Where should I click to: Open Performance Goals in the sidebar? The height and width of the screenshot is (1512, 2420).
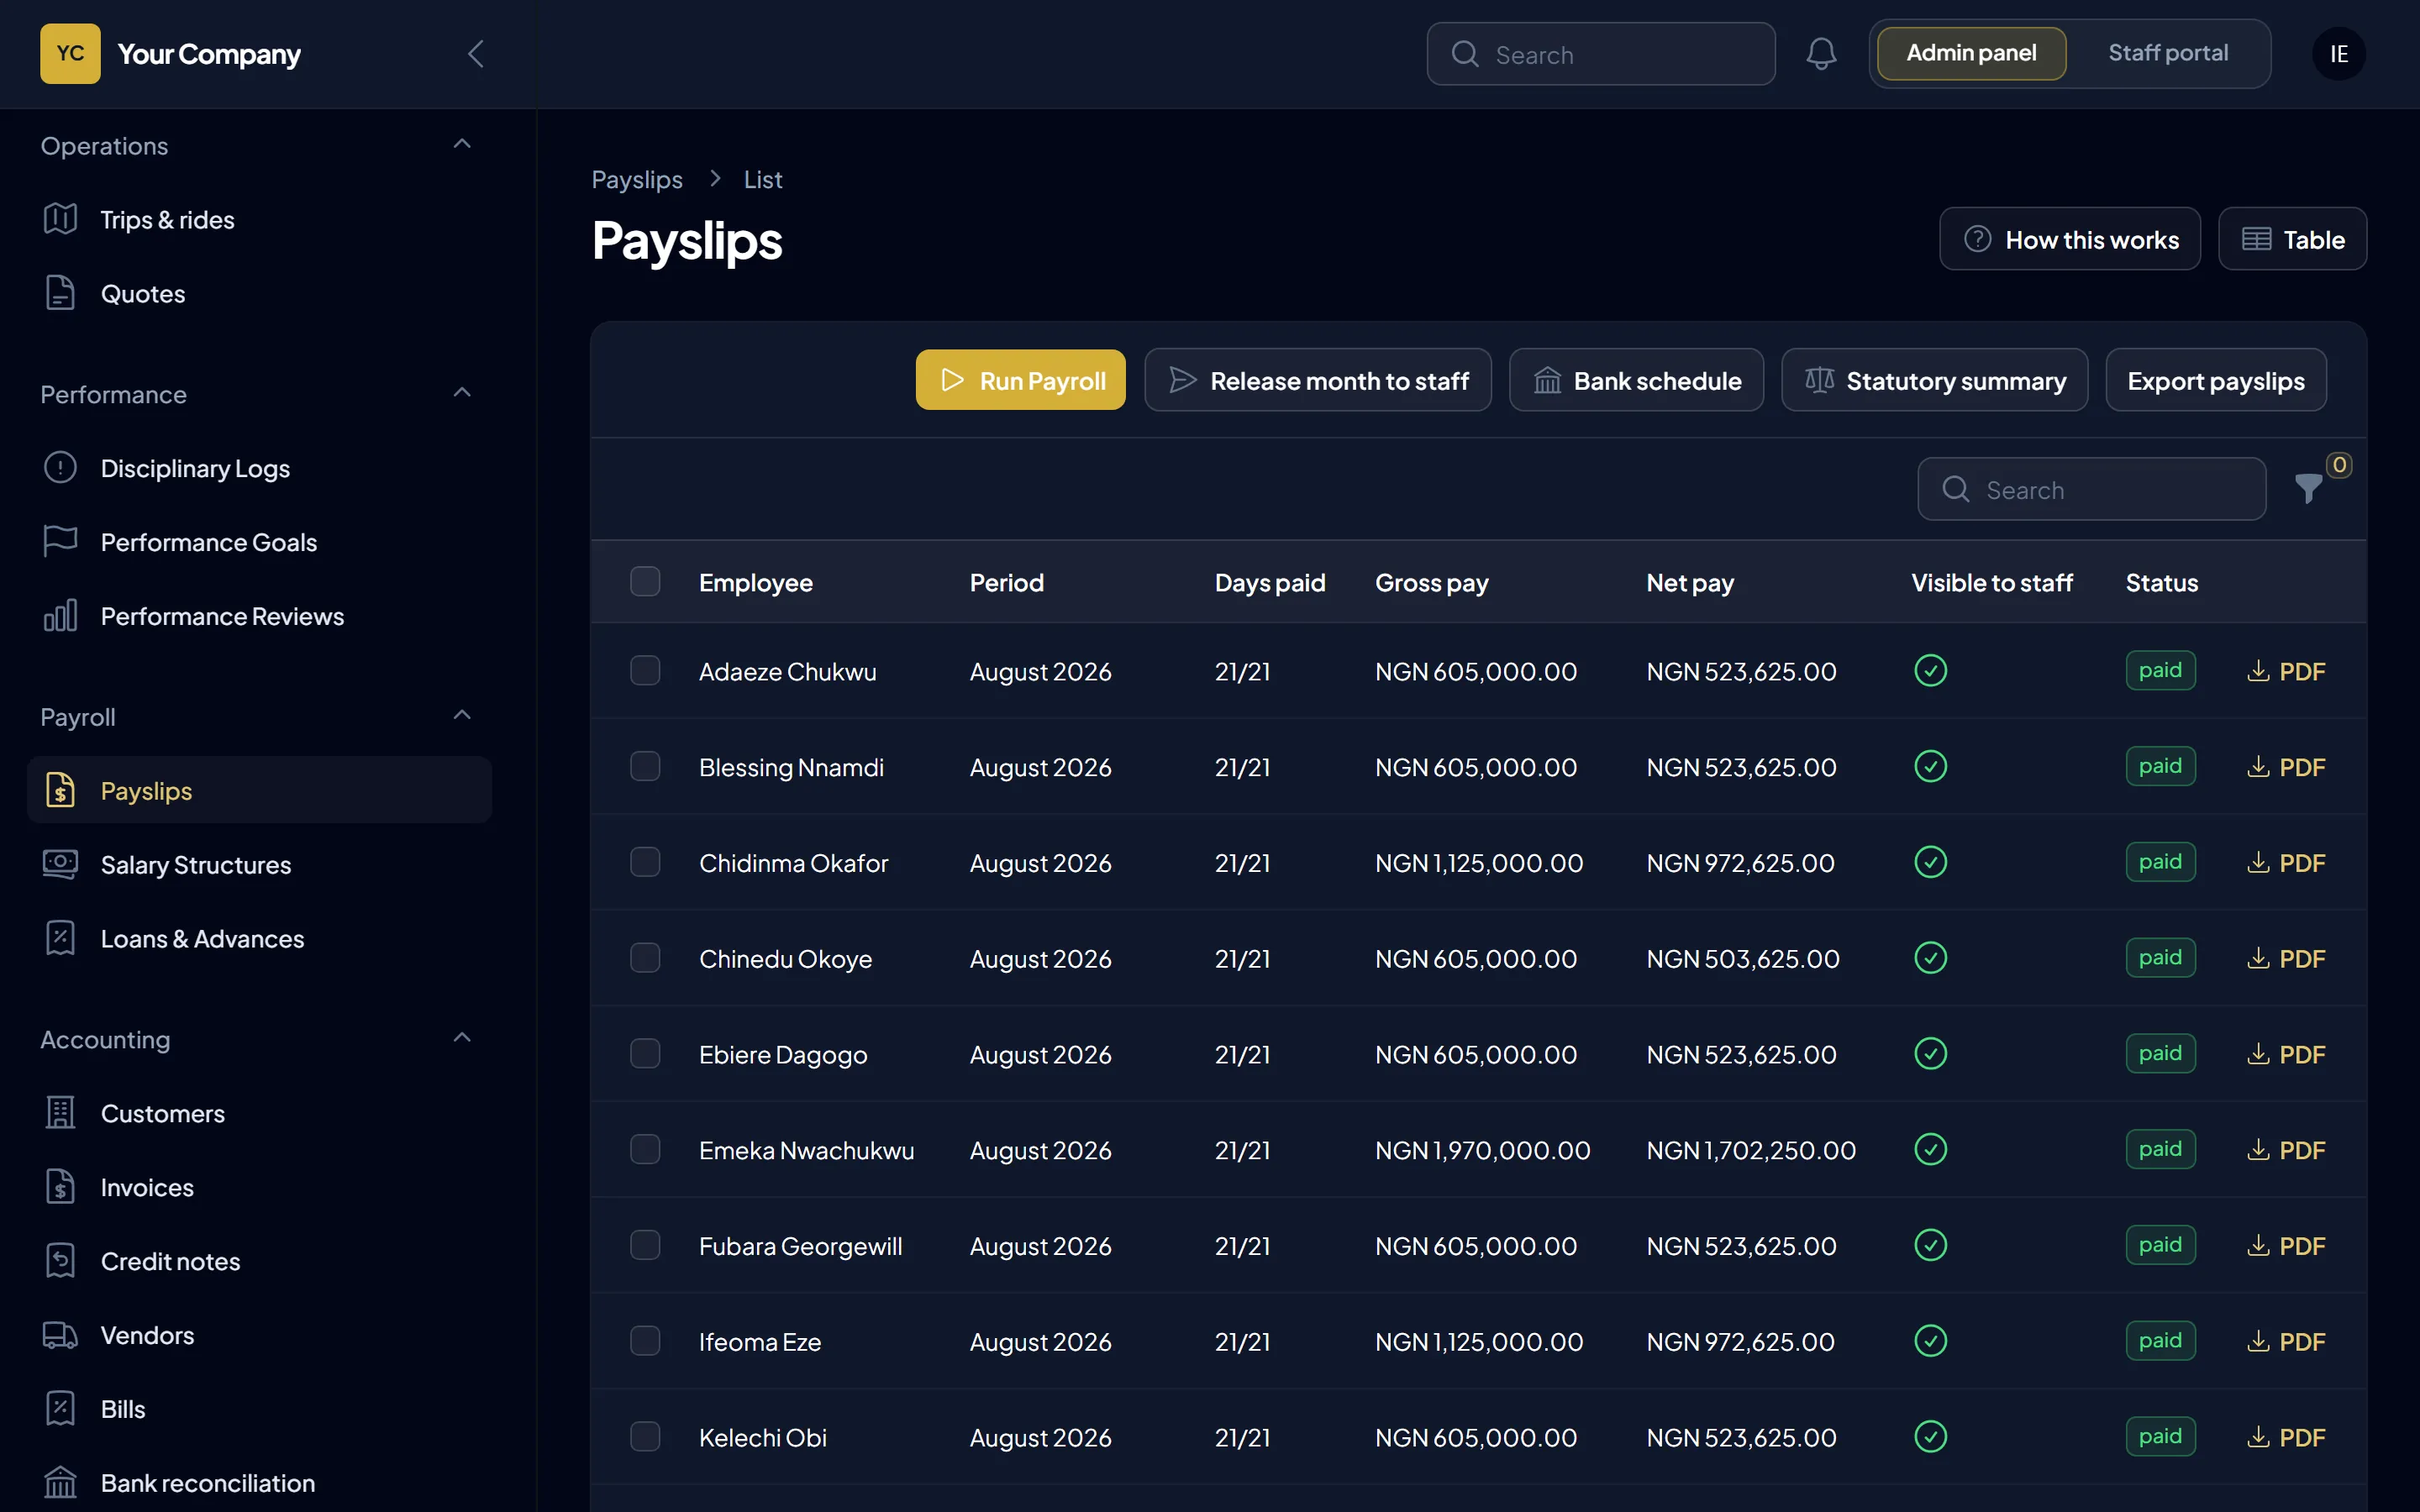(260, 542)
